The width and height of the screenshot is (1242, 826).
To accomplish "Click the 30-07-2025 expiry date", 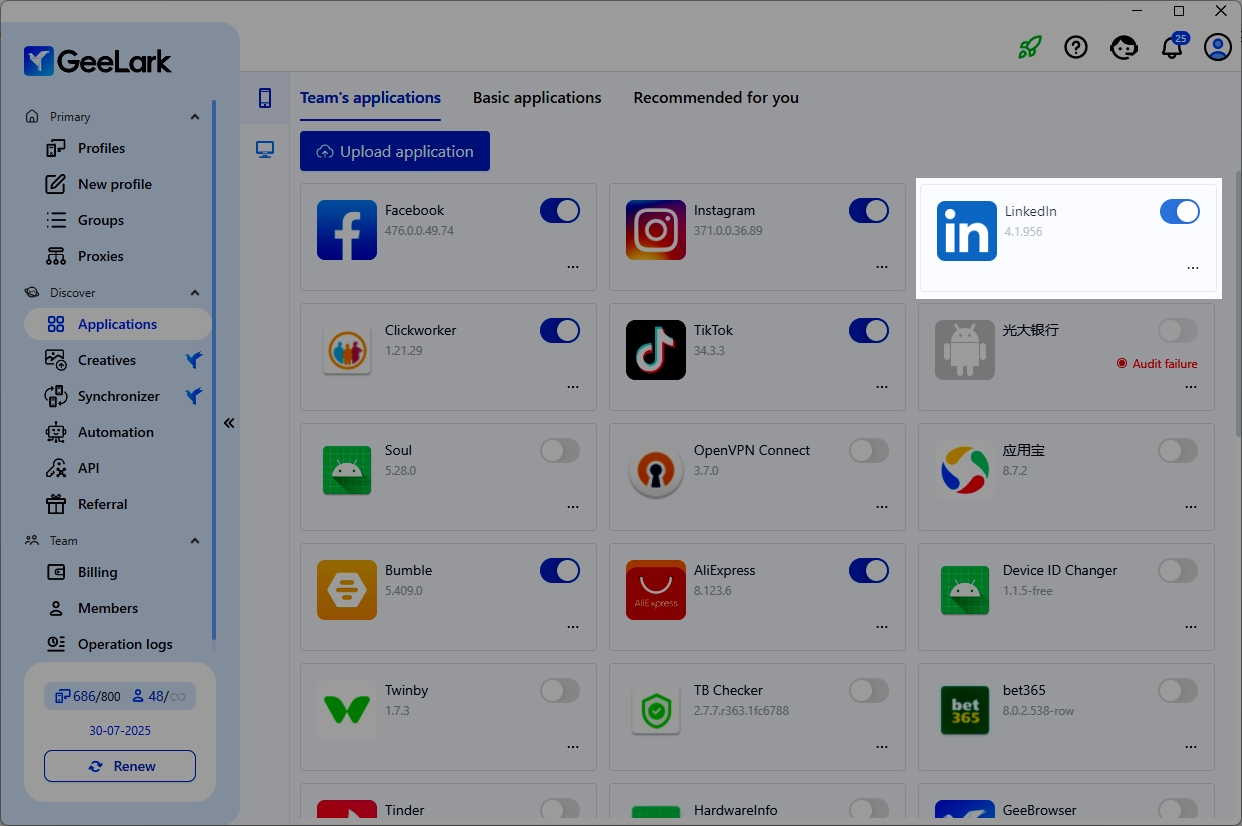I will (x=120, y=731).
